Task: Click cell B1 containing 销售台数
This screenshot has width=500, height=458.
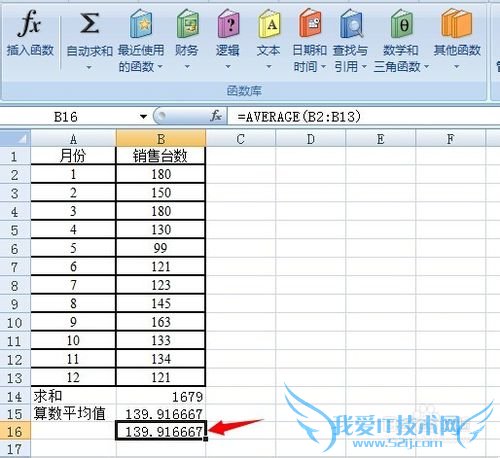Action: (161, 156)
